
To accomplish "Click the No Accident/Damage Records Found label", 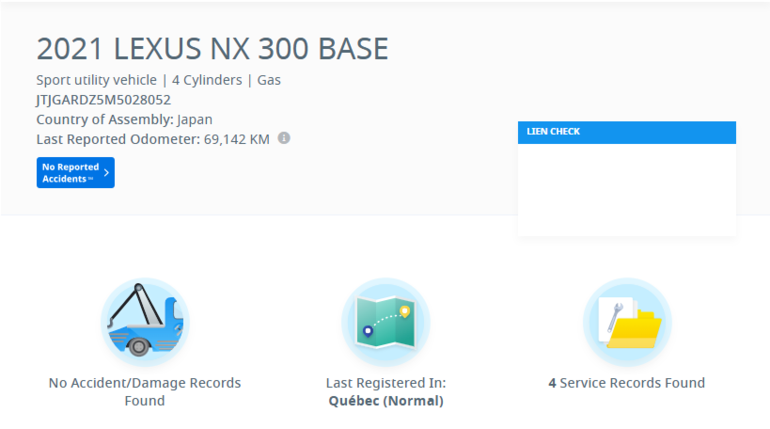I will [145, 391].
